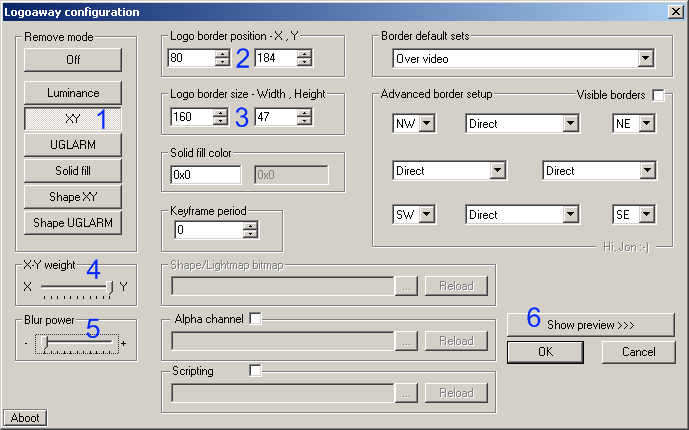Image resolution: width=689 pixels, height=430 pixels.
Task: Click Show preview >>> button
Action: click(591, 325)
